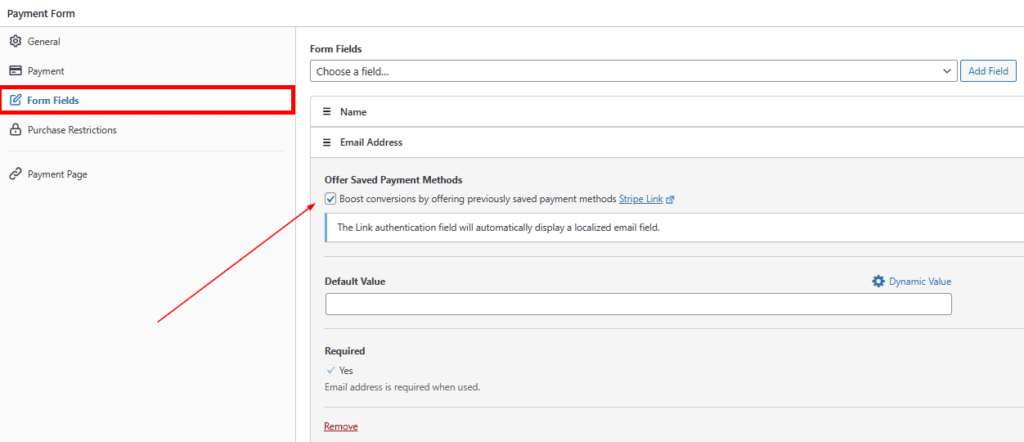Viewport: 1024px width, 442px height.
Task: Open the General settings tab
Action: 44,41
